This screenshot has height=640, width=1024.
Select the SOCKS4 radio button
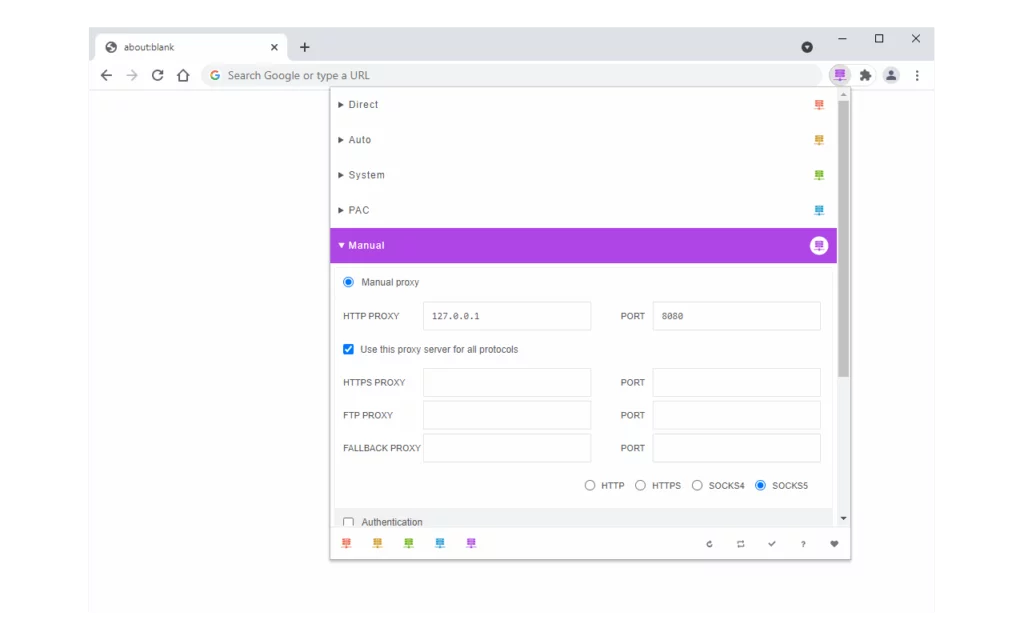tap(696, 485)
